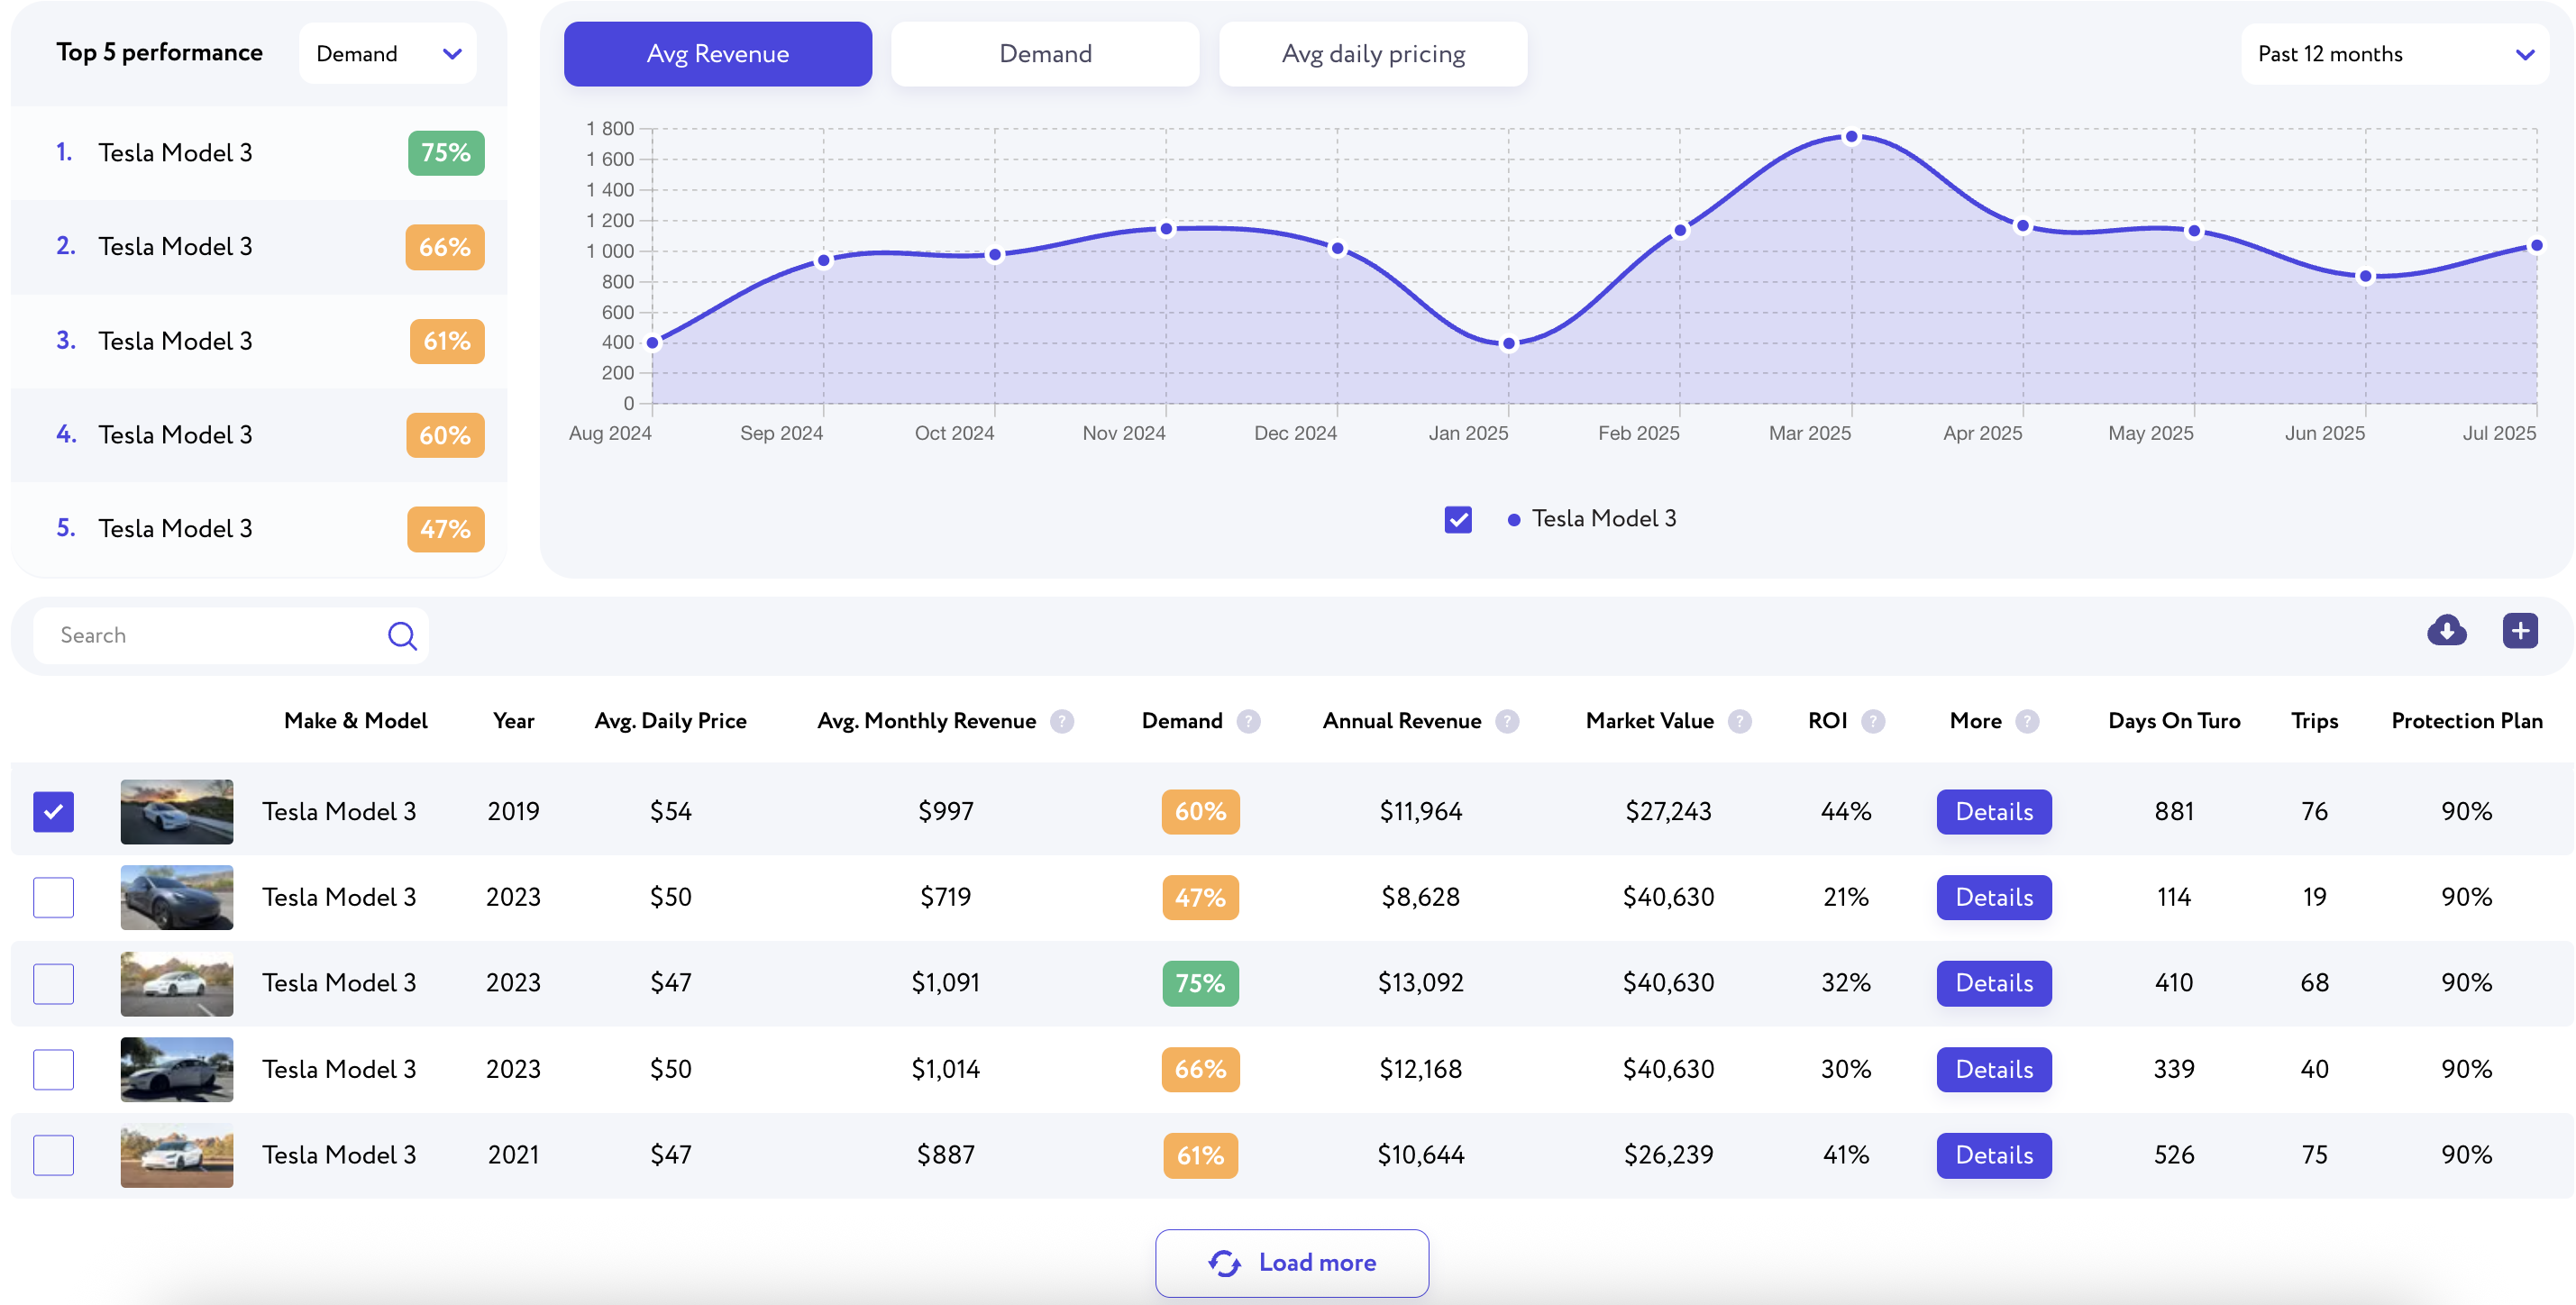Click the Protection Plan header
The width and height of the screenshot is (2576, 1305).
[x=2466, y=721]
